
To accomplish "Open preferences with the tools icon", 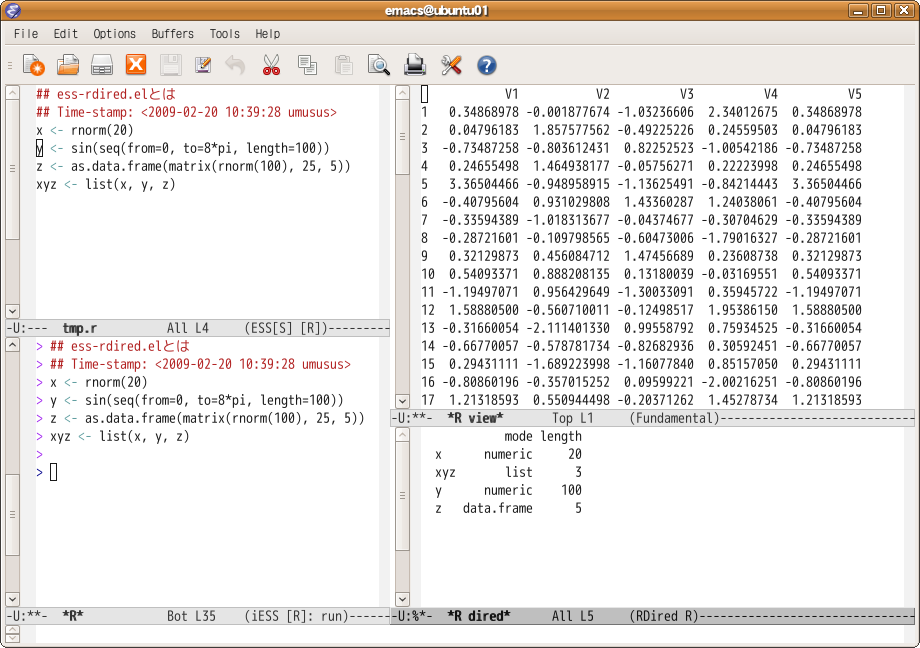I will point(451,65).
